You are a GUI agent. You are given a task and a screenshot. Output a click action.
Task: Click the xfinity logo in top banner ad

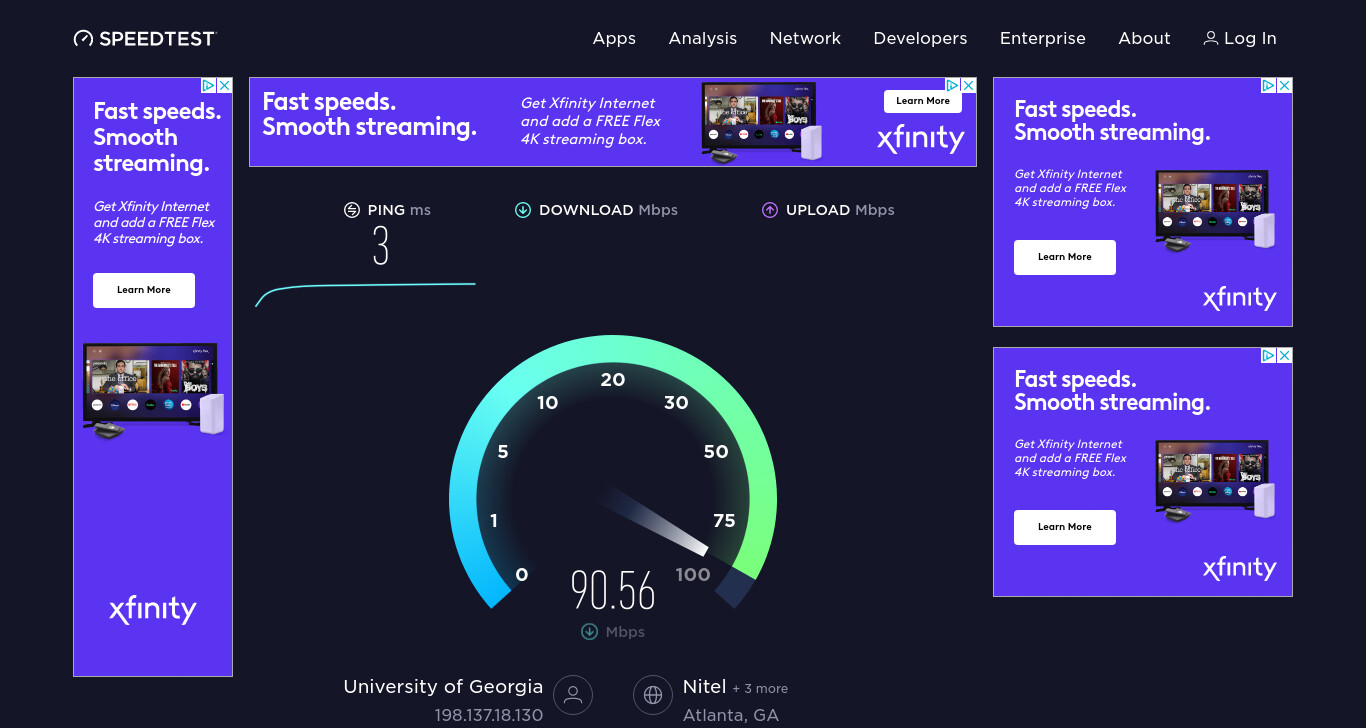(920, 139)
